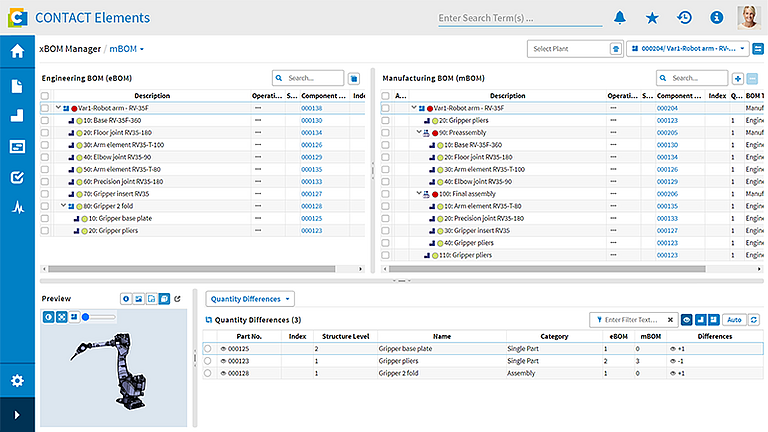Adjust the Preview explode slider
Viewport: 768px width, 432px height.
(x=99, y=317)
